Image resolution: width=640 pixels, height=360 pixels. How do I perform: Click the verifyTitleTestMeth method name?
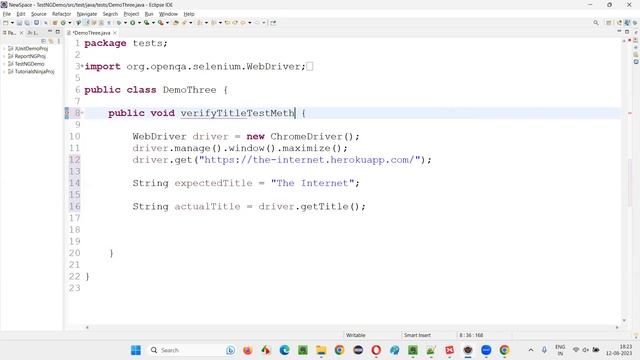tap(238, 113)
